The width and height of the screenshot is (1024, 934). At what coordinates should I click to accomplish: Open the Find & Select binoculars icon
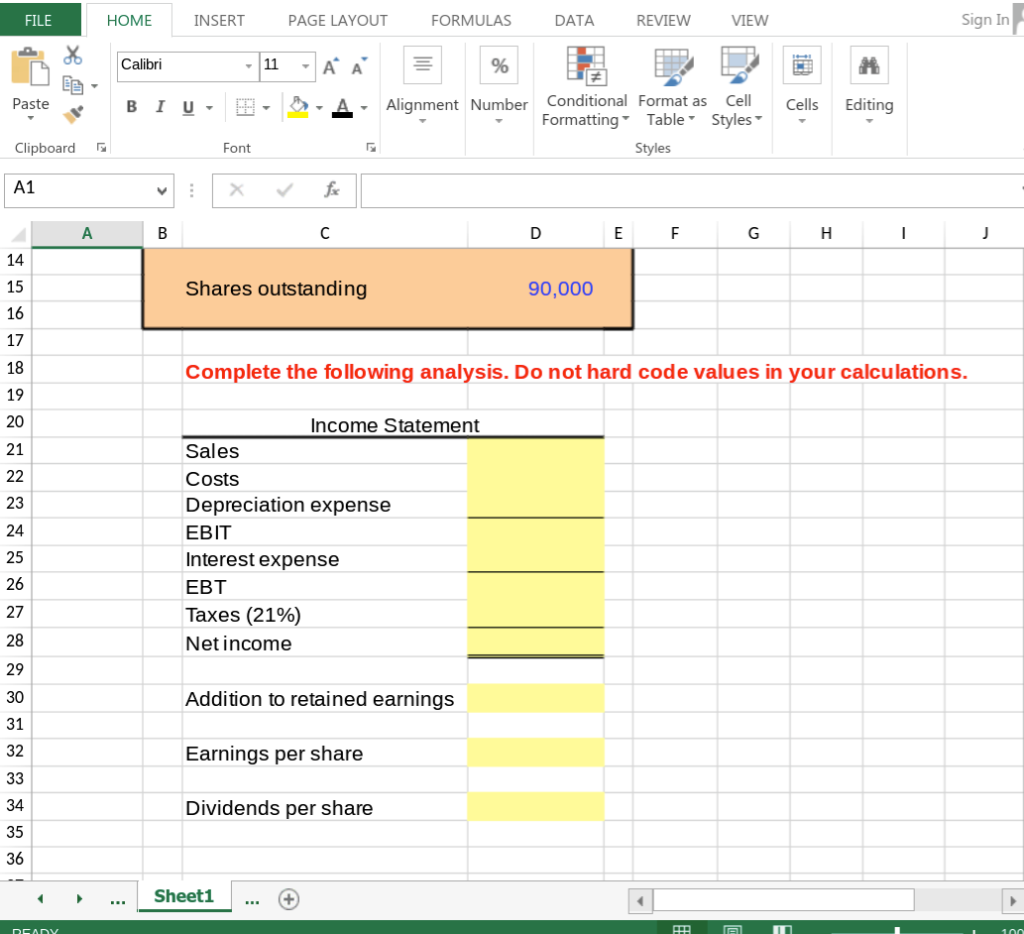[x=868, y=64]
